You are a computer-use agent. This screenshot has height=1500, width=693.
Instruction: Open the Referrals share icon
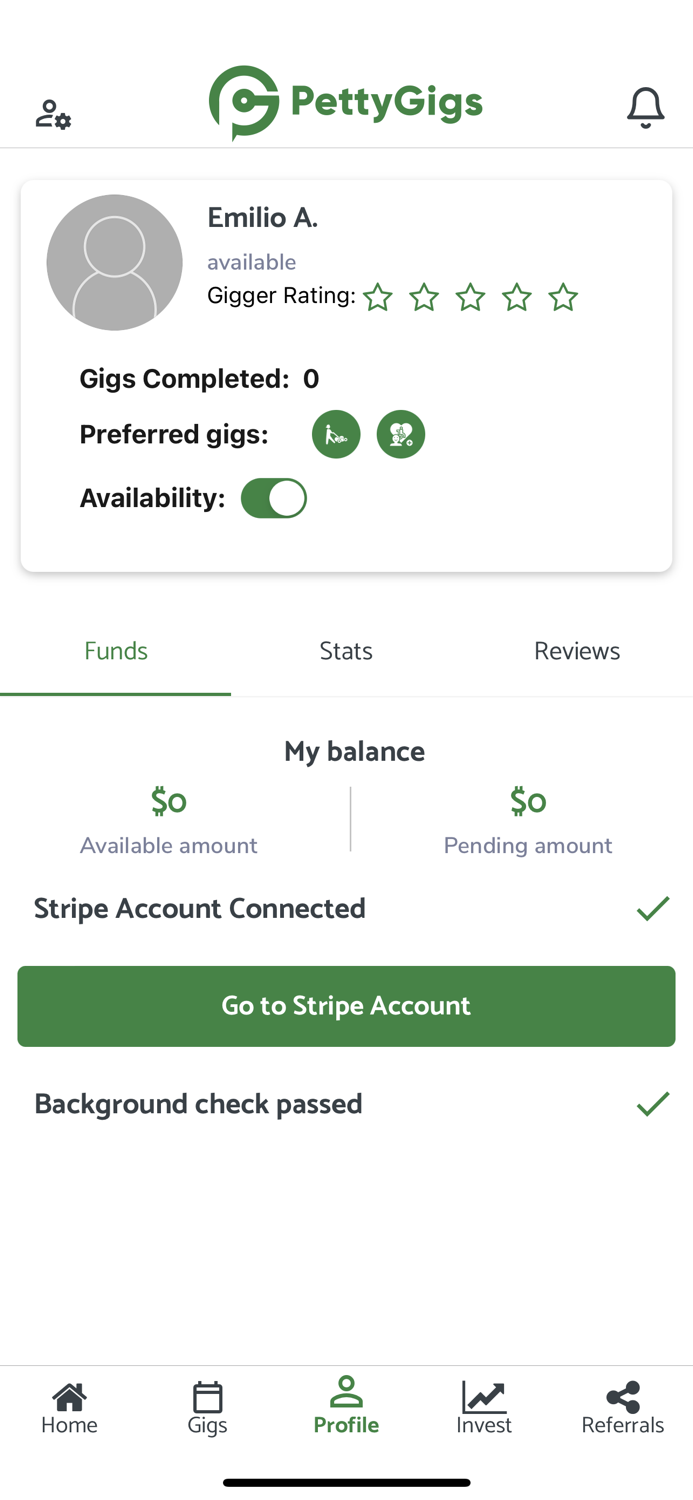click(x=622, y=1397)
